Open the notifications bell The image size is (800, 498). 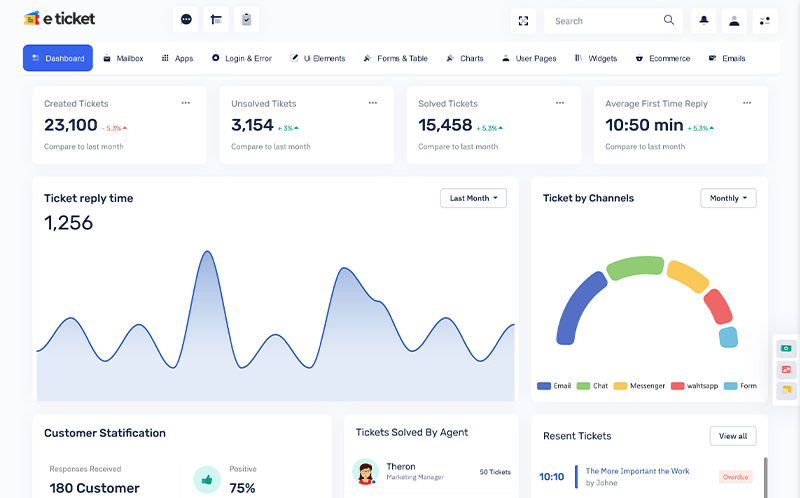click(x=704, y=21)
